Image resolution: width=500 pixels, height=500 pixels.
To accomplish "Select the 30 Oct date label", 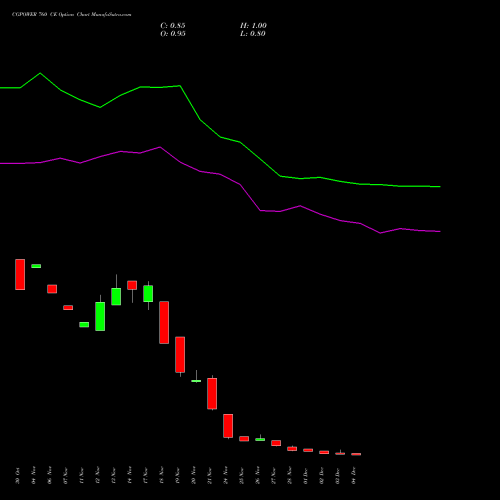I will [x=18, y=476].
